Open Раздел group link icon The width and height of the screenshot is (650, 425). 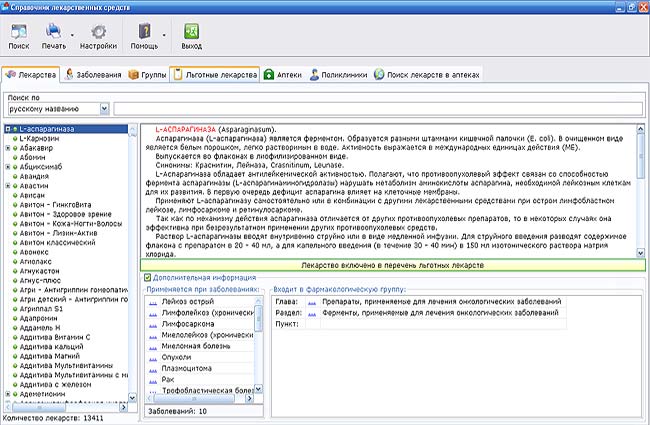pyautogui.click(x=312, y=313)
